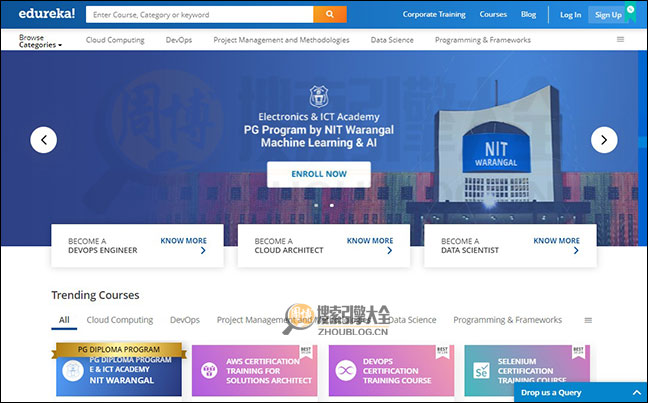Viewport: 648px width, 403px height.
Task: Select DevOps tab under Trending Courses
Action: [185, 320]
